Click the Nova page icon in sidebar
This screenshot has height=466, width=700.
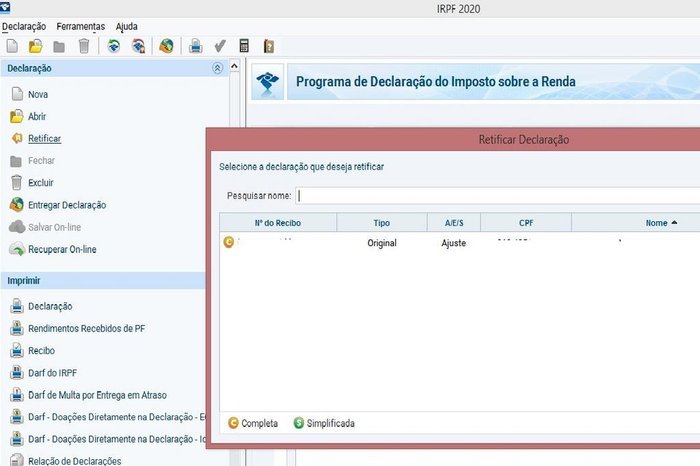pyautogui.click(x=17, y=94)
